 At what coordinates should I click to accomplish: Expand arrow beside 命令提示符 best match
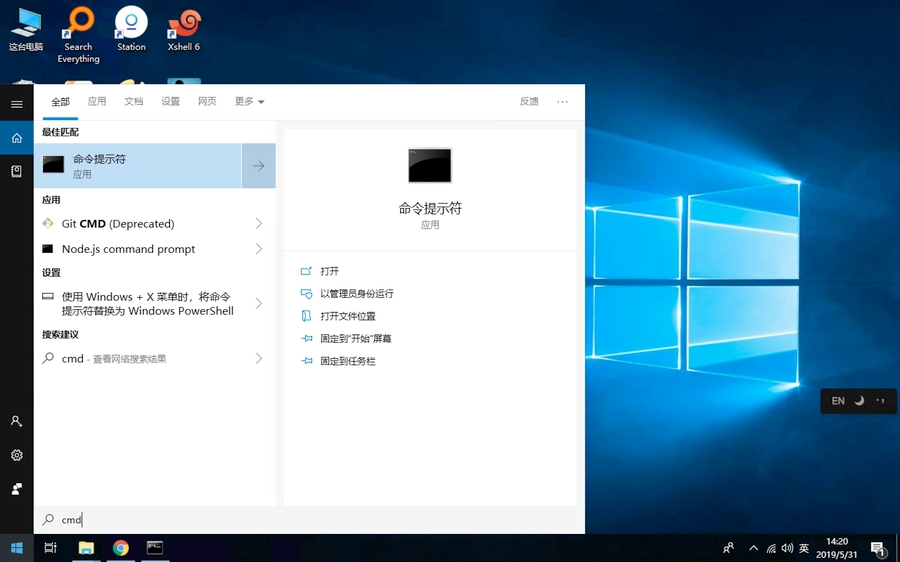pos(258,166)
